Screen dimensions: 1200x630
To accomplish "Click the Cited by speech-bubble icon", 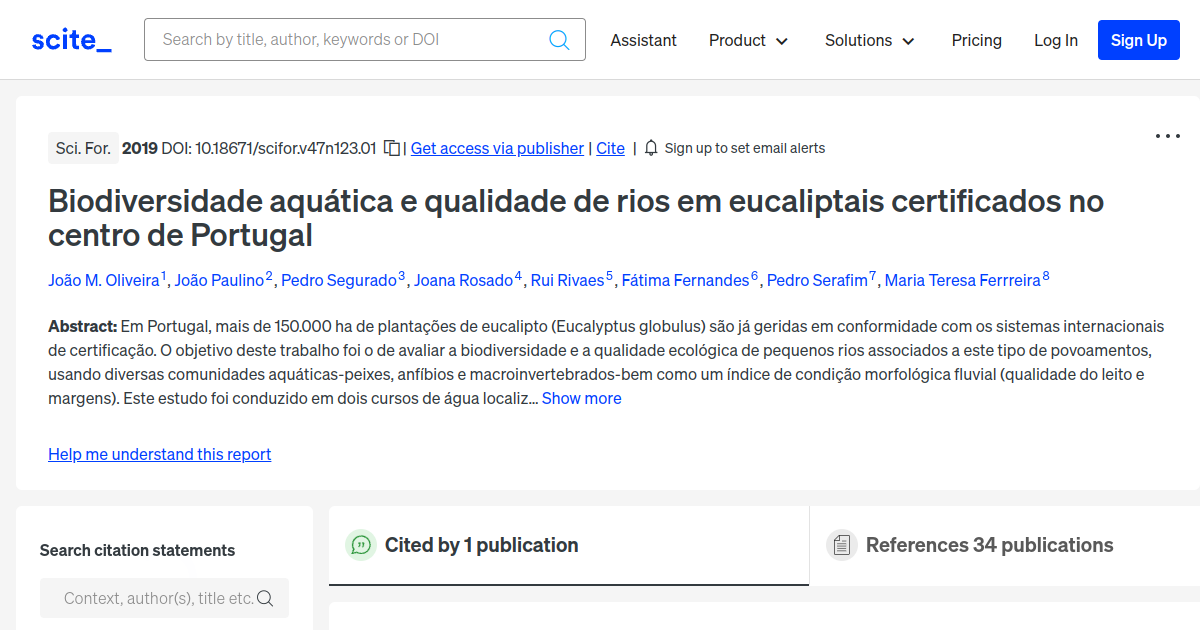I will tap(360, 545).
